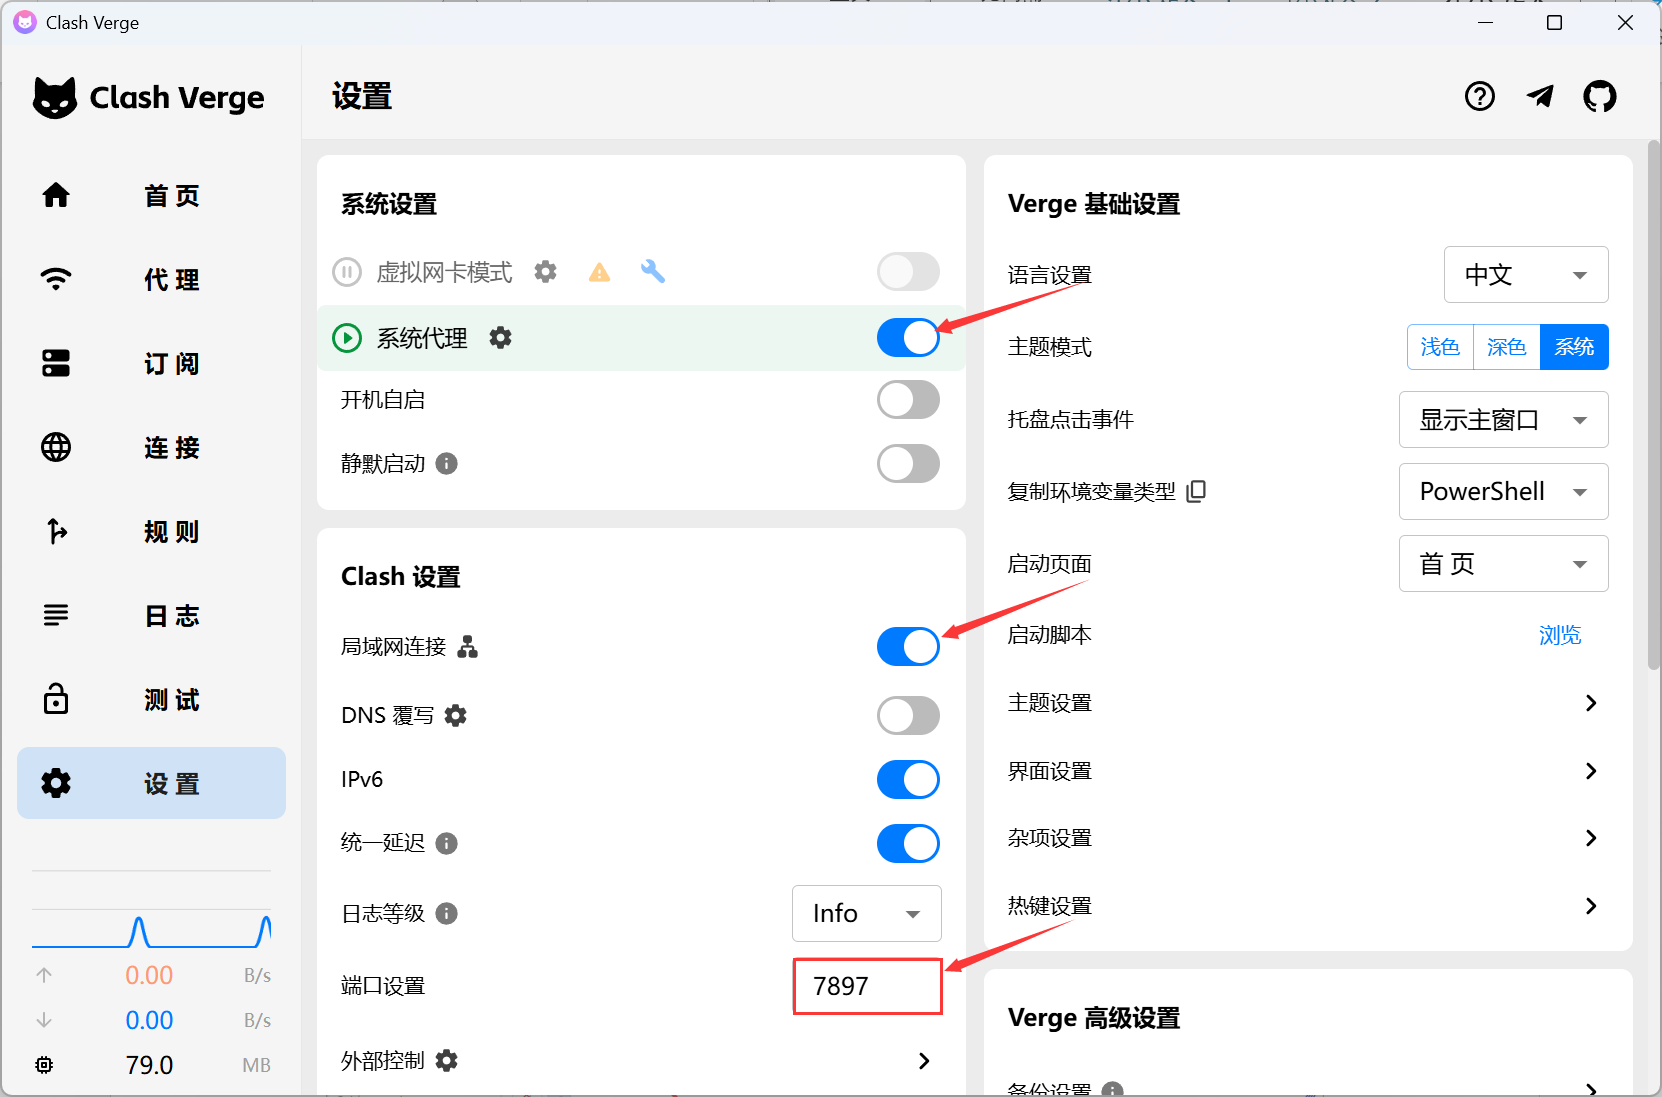The height and width of the screenshot is (1097, 1662).
Task: Click the 端口设置 port field 7897
Action: point(866,986)
